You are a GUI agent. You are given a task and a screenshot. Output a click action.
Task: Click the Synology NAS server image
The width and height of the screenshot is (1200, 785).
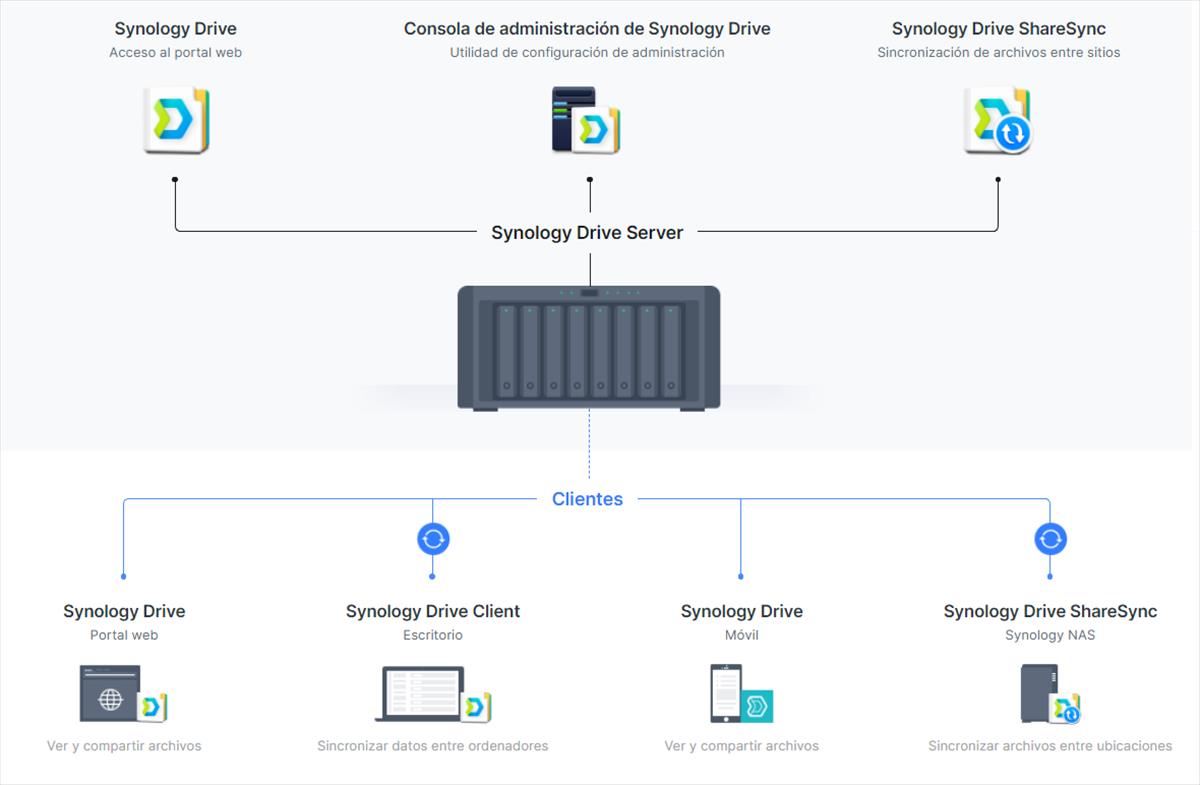coord(589,347)
